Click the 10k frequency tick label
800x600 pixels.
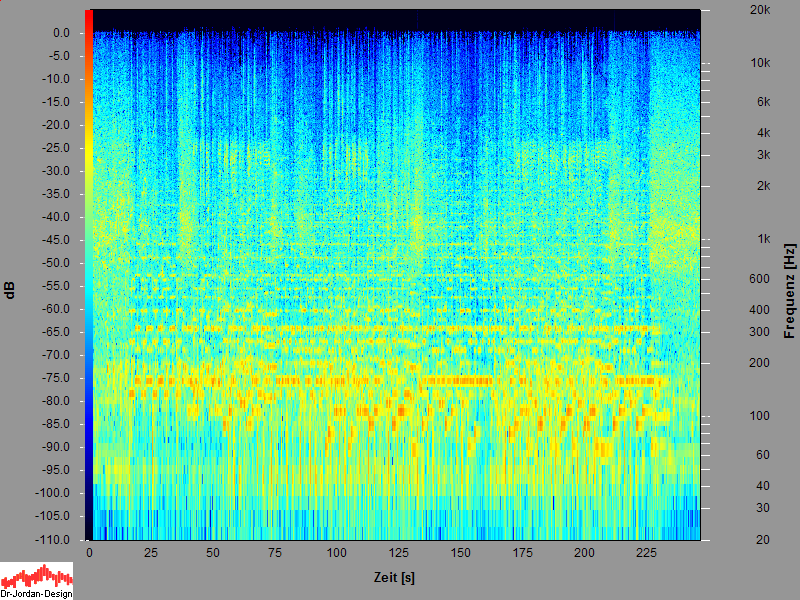point(760,63)
